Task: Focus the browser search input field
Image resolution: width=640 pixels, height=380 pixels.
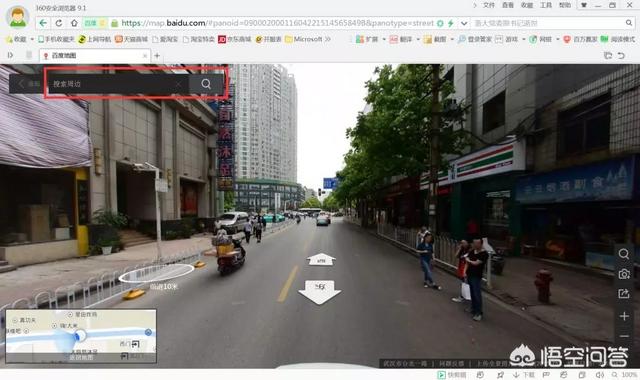Action: point(548,23)
